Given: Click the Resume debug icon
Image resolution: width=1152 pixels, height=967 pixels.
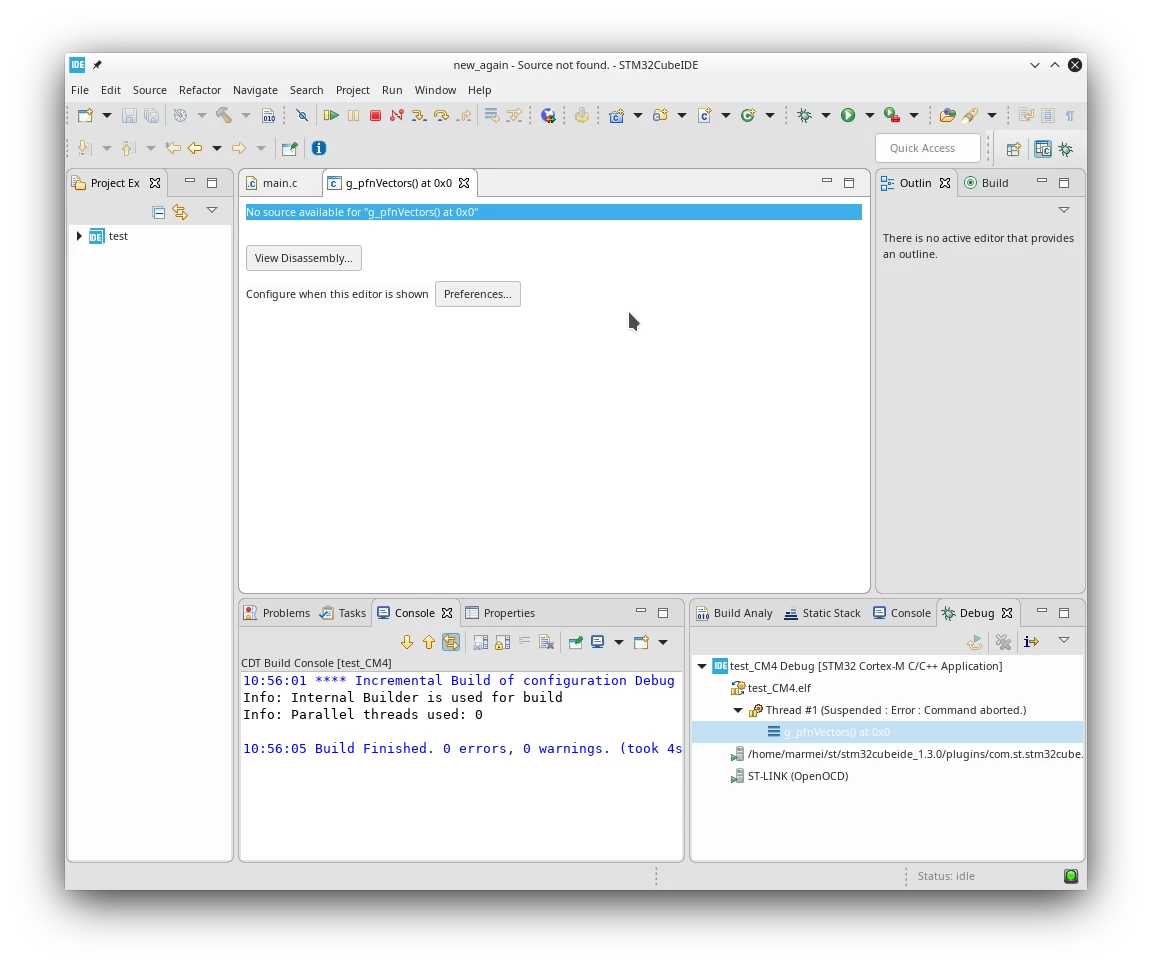Looking at the screenshot, I should 331,115.
